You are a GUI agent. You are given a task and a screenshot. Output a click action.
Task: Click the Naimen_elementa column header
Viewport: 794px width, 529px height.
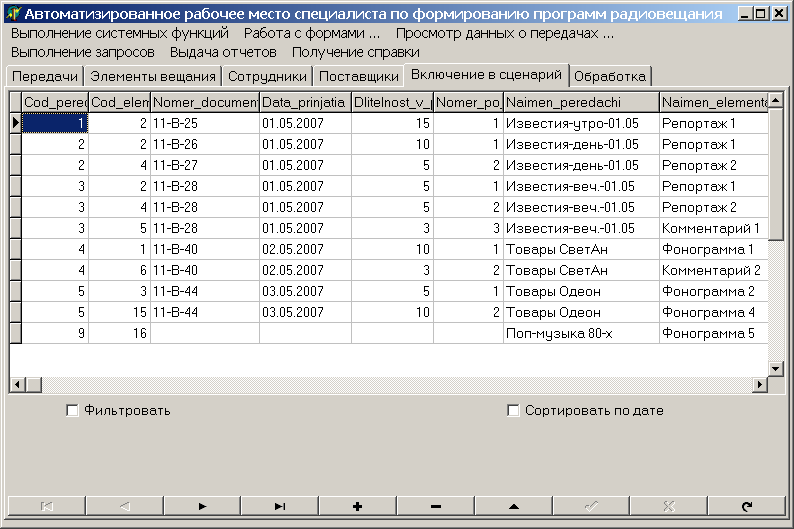[714, 102]
